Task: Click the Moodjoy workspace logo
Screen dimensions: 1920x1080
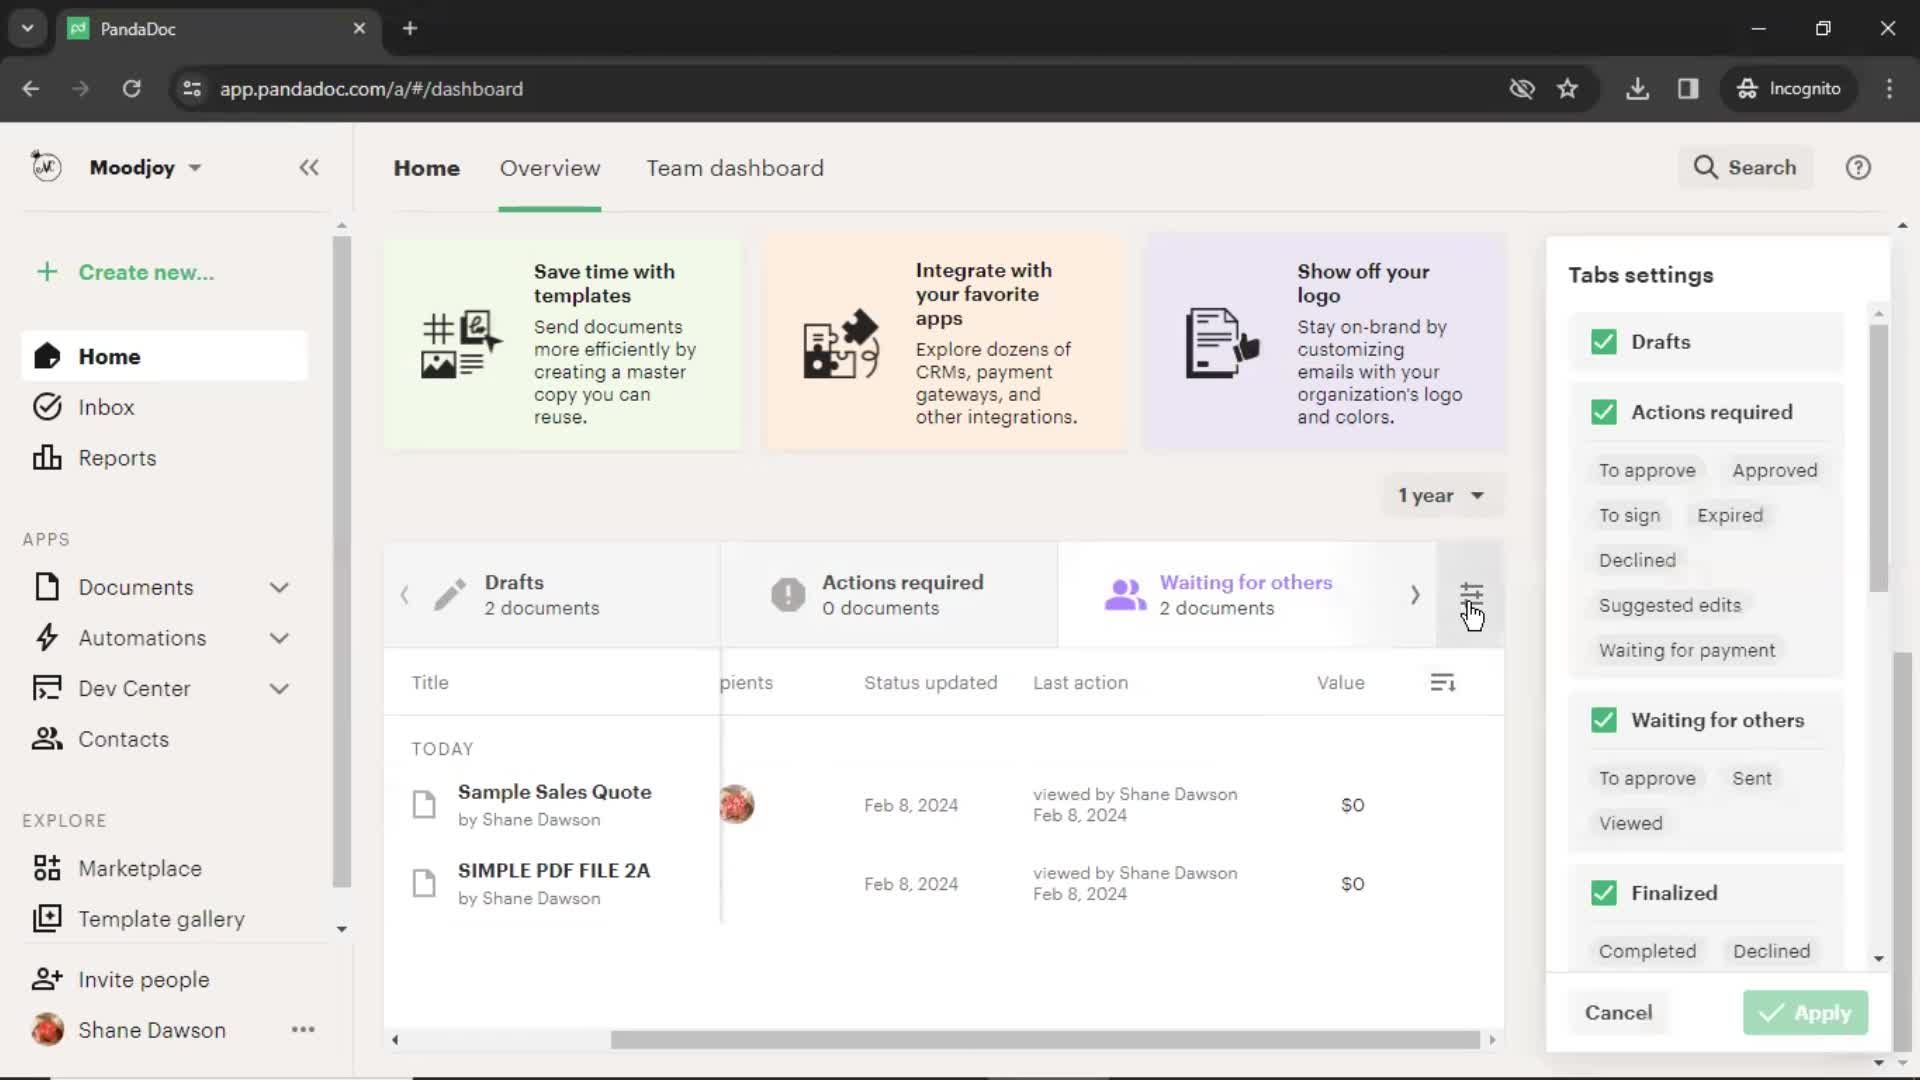Action: pyautogui.click(x=46, y=166)
